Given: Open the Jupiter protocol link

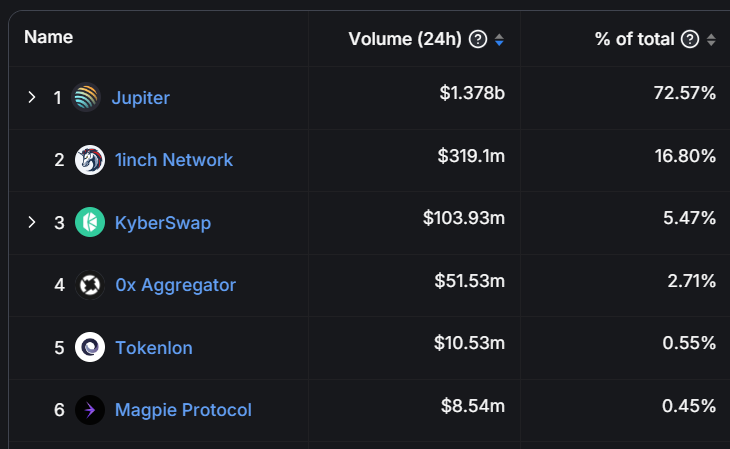Looking at the screenshot, I should pos(141,98).
